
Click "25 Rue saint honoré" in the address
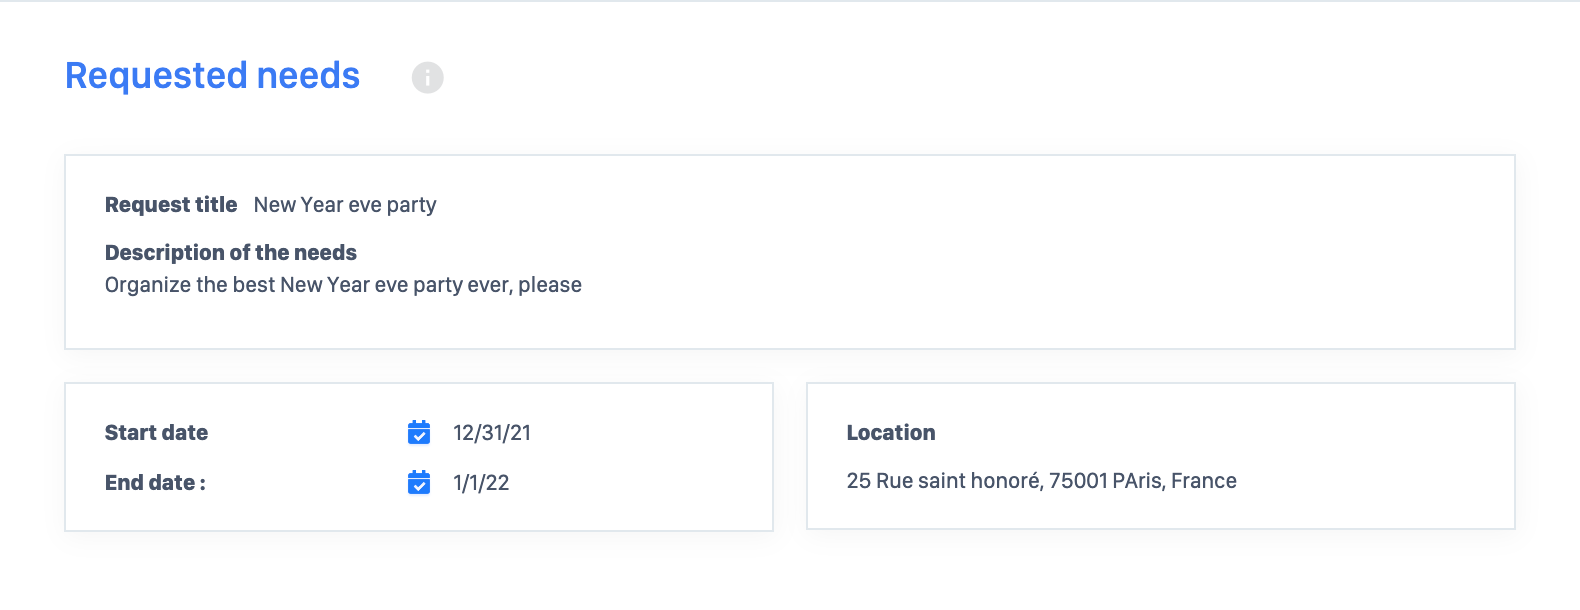tap(943, 481)
